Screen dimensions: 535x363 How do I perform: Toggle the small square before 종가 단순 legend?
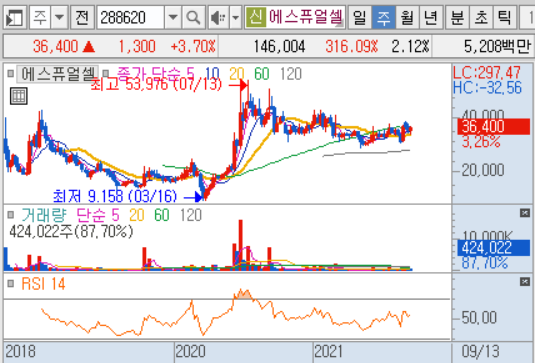point(106,73)
